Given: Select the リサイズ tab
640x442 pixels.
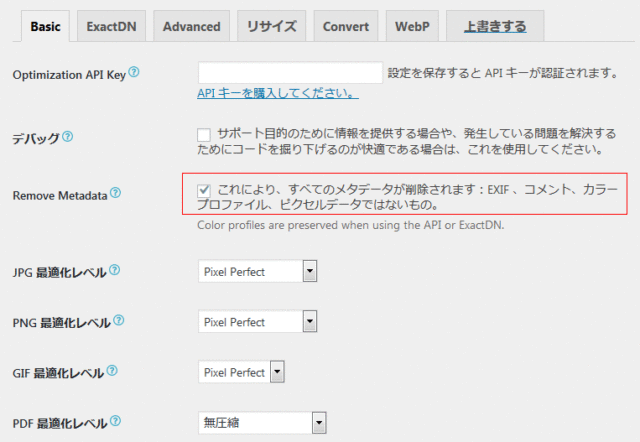Looking at the screenshot, I should 272,26.
